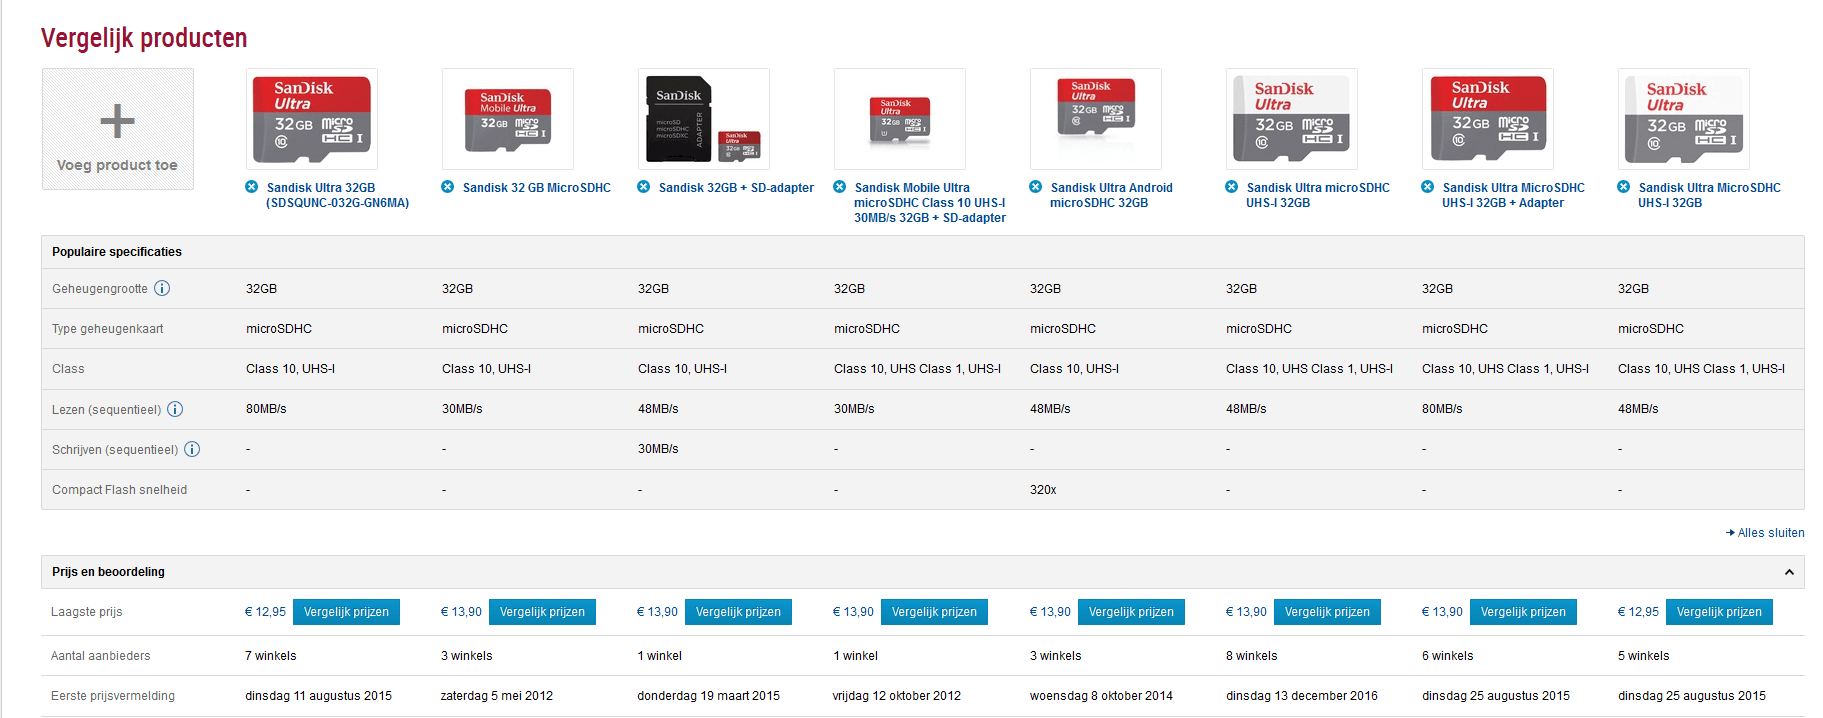1823x718 pixels.
Task: Show info for Schrijven (sequentieel)
Action: 192,449
